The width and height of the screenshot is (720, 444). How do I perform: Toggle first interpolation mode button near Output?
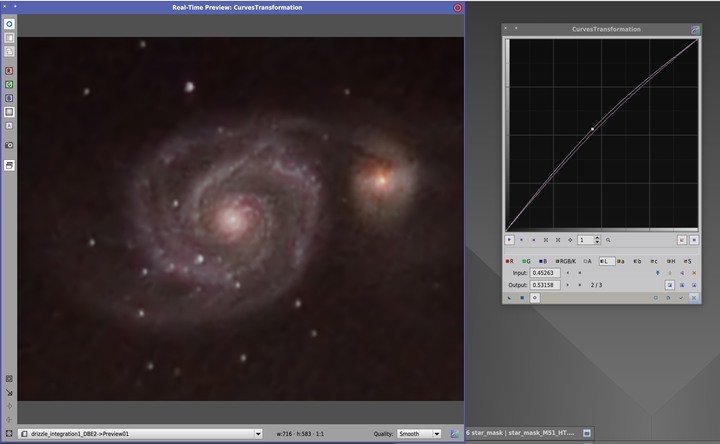click(x=670, y=285)
